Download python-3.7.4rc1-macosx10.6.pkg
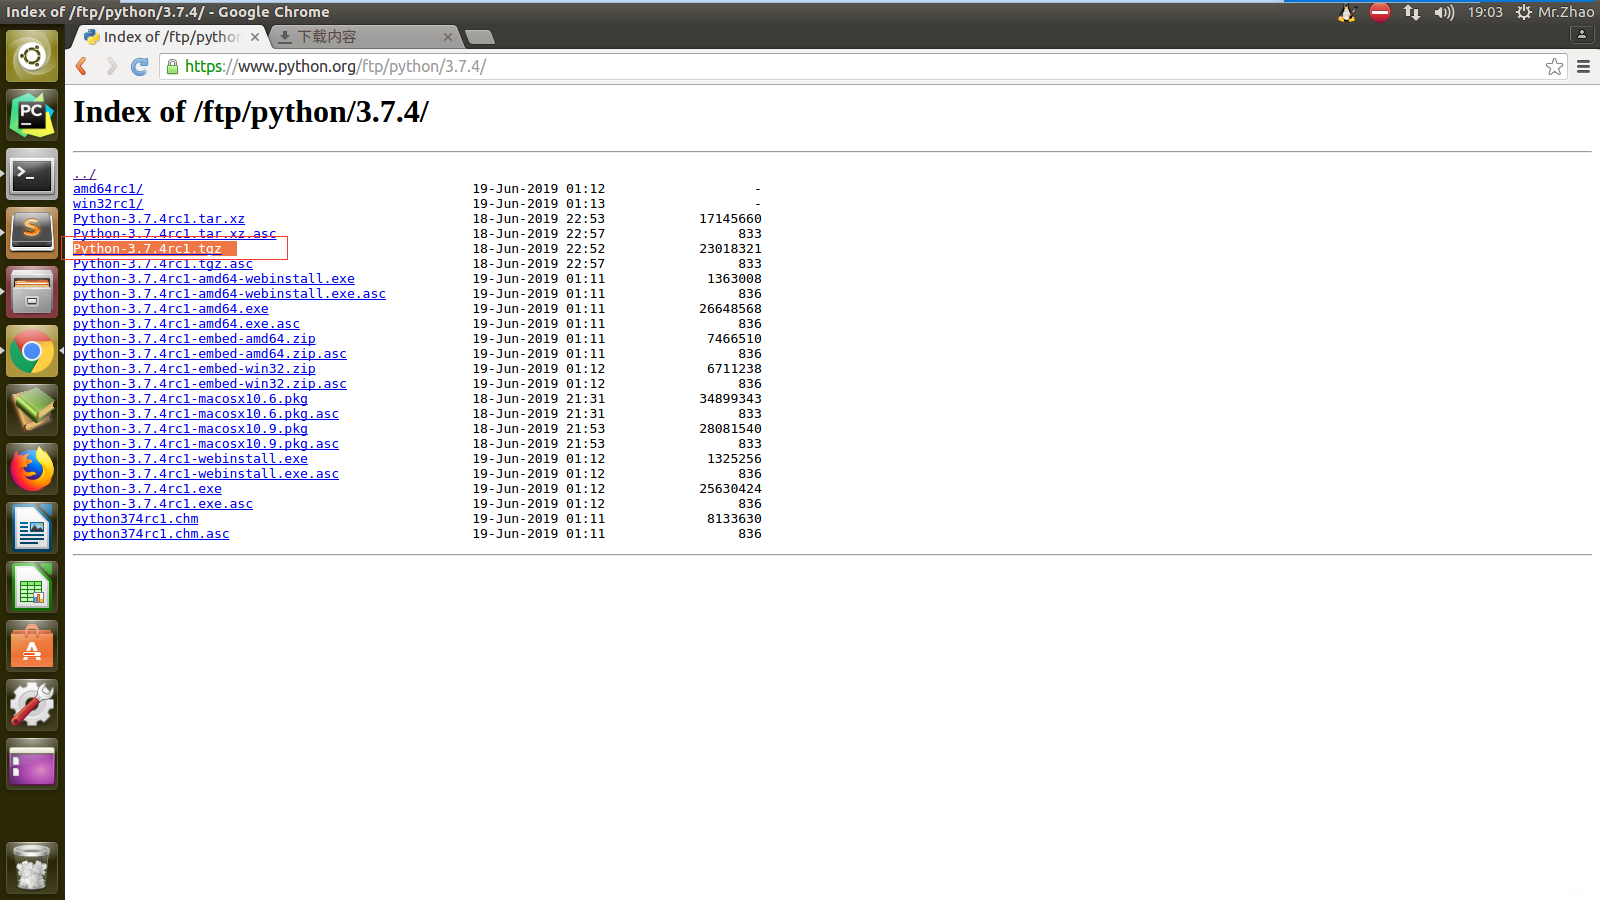 (190, 399)
